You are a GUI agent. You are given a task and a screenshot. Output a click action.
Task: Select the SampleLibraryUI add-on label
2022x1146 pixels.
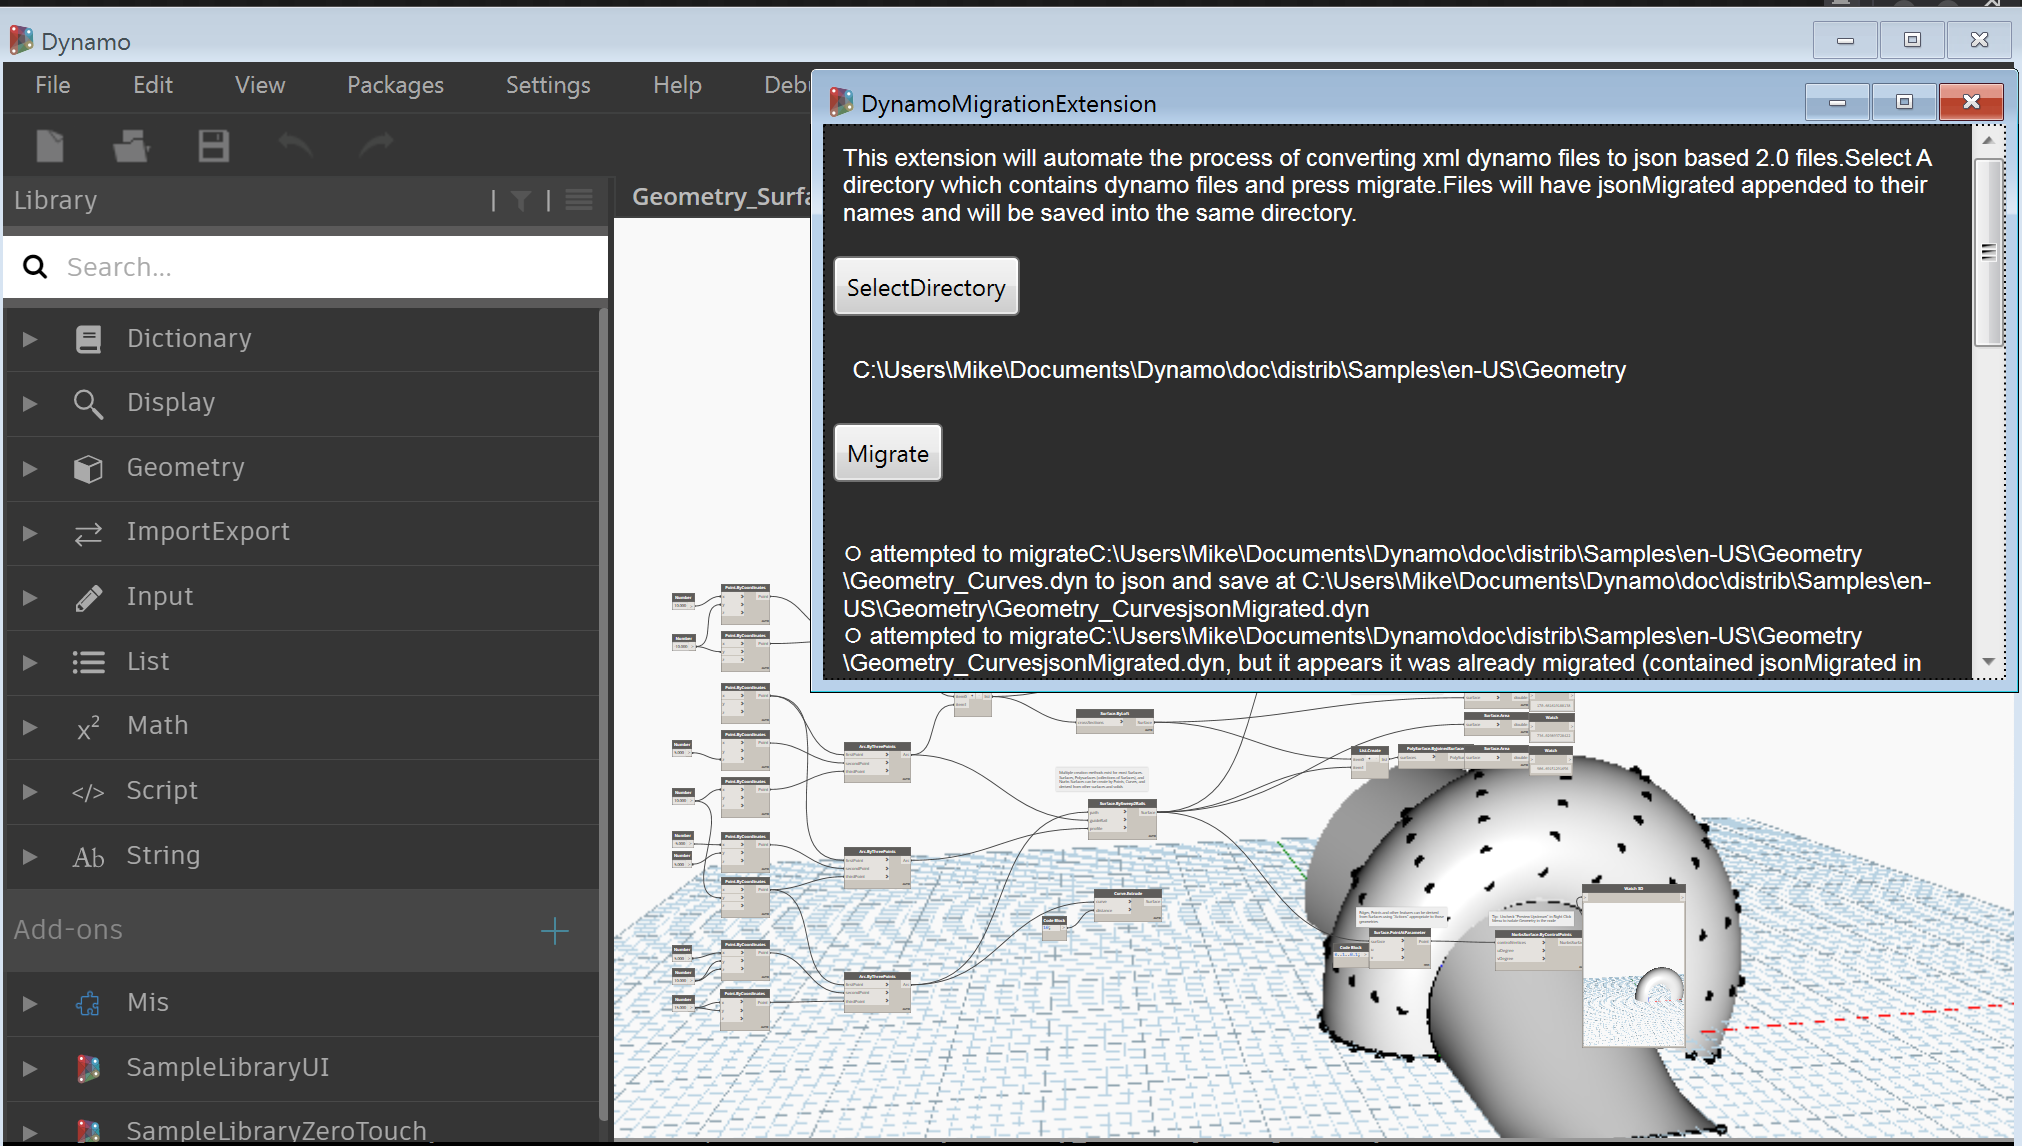coord(227,1067)
